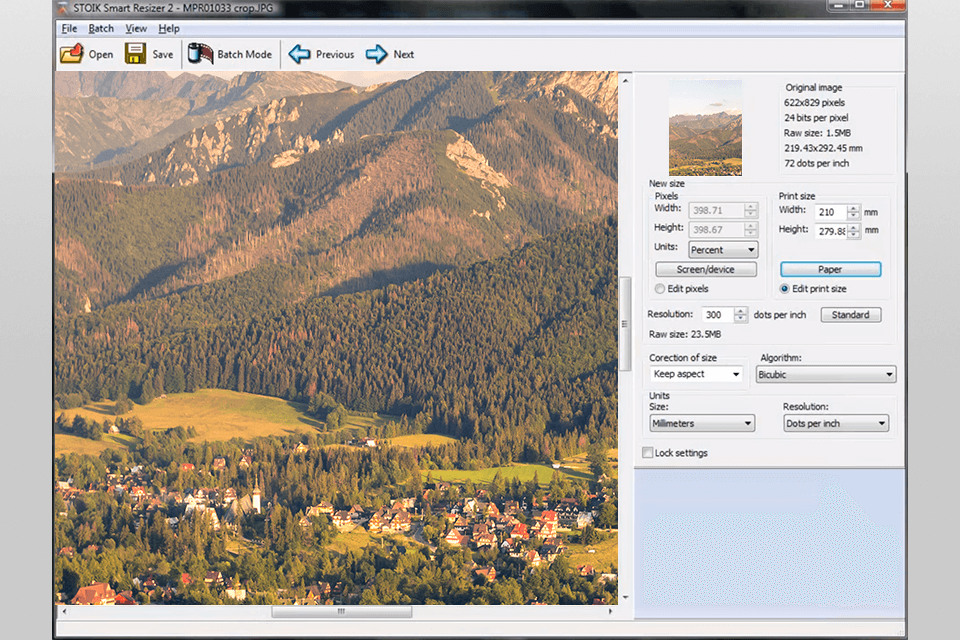This screenshot has height=640, width=960.
Task: Select the Edit print size radio button
Action: coord(784,288)
